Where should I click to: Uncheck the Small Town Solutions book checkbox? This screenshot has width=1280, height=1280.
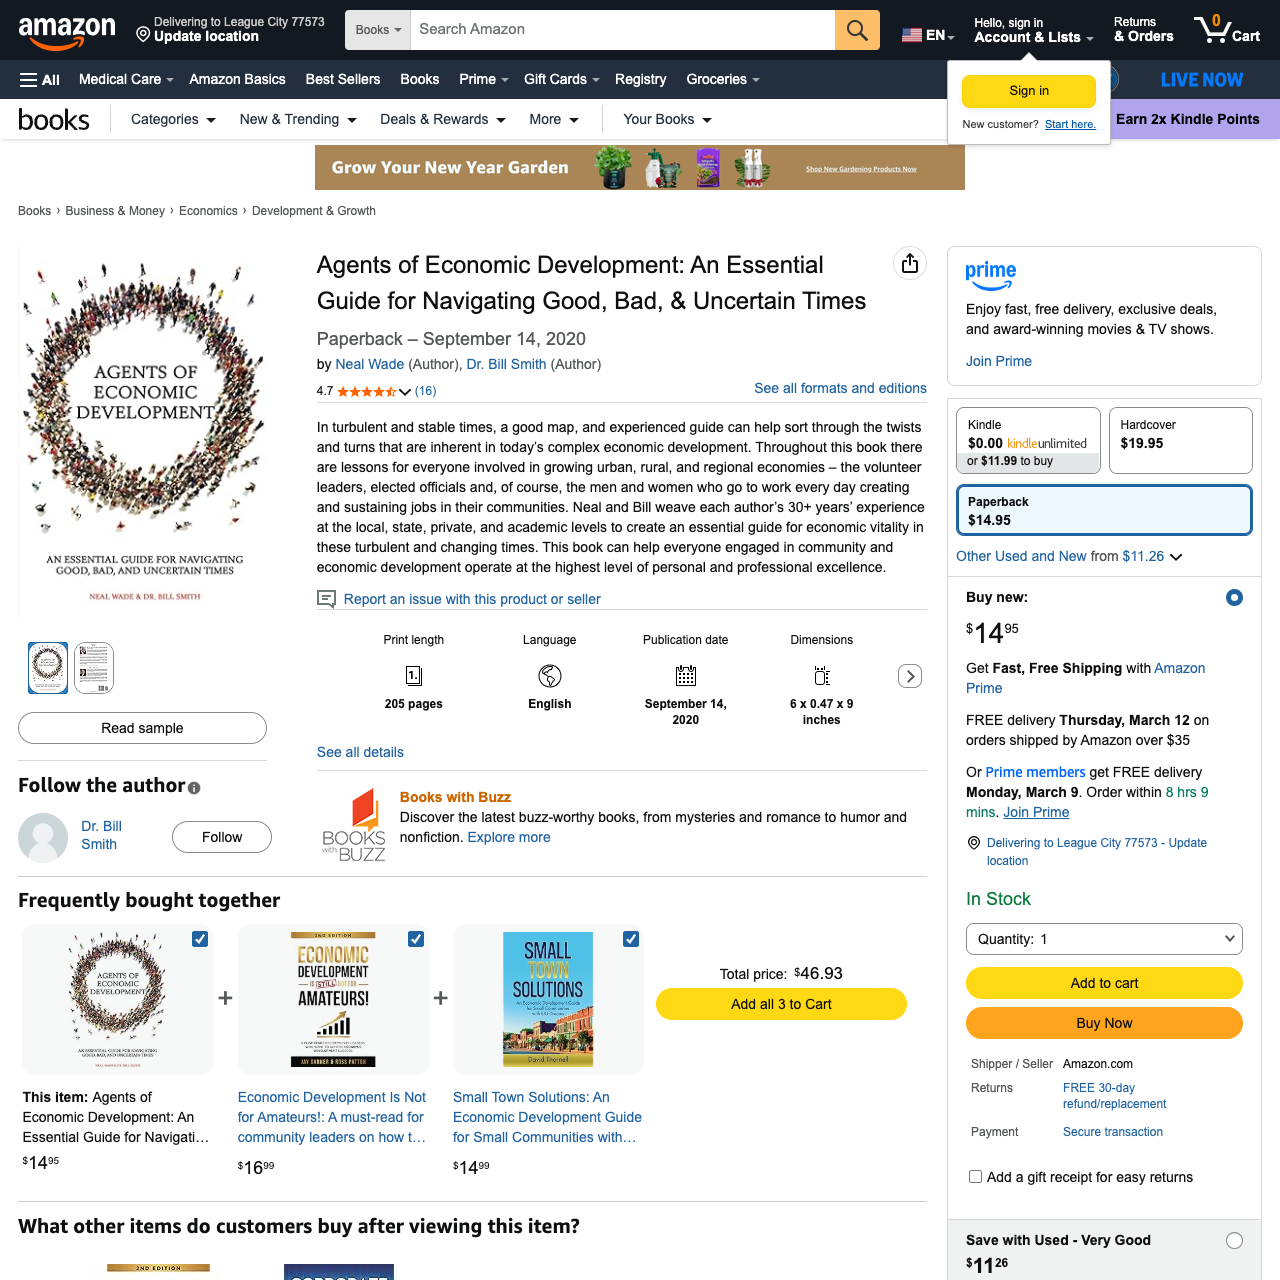point(631,939)
